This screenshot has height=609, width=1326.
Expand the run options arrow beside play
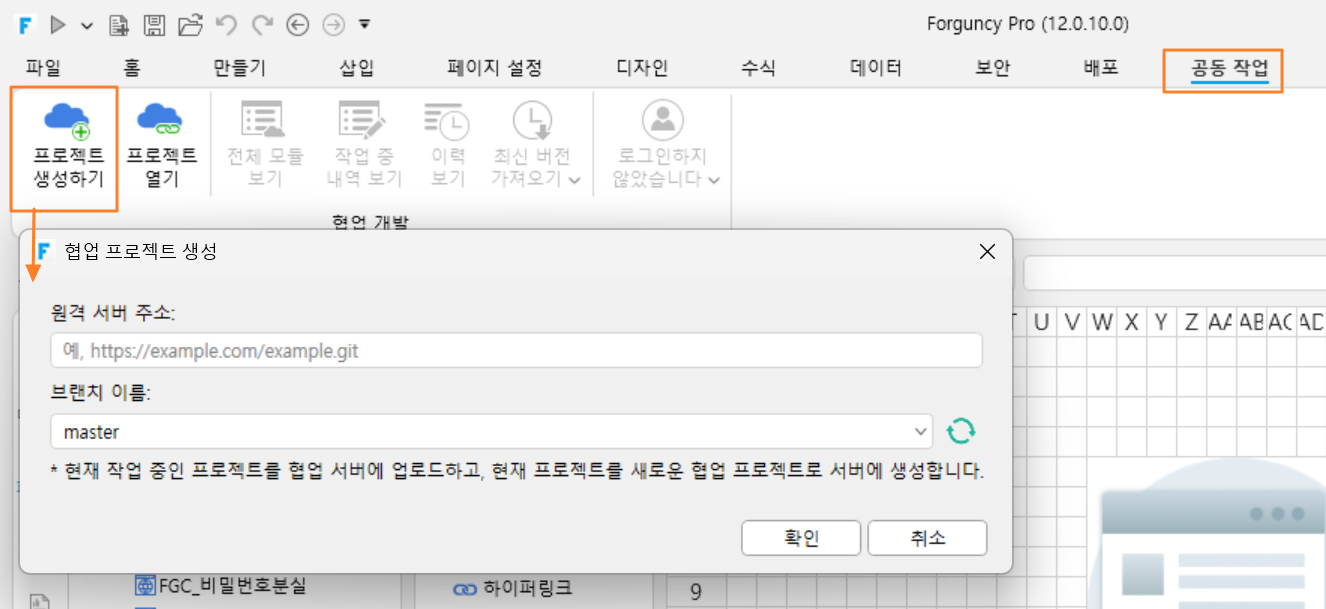coord(87,25)
